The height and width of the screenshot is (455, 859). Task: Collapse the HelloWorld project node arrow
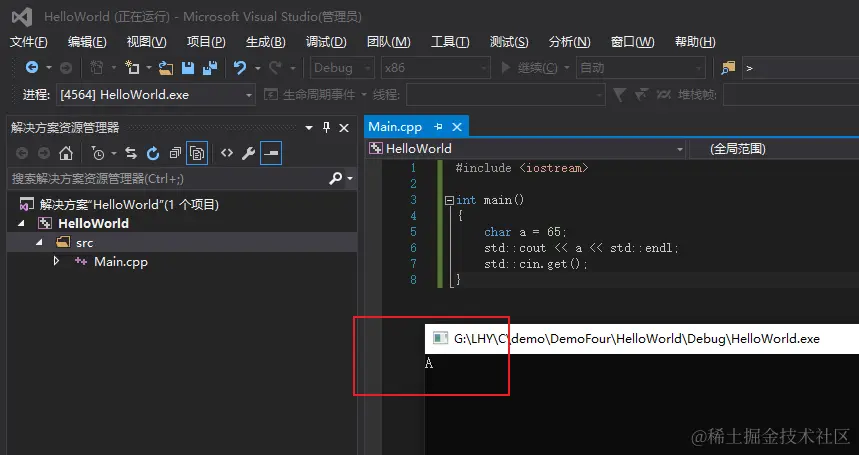pos(21,223)
